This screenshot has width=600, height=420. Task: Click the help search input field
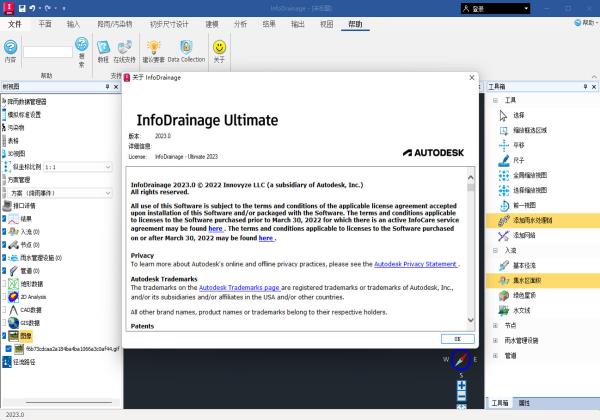pos(48,52)
